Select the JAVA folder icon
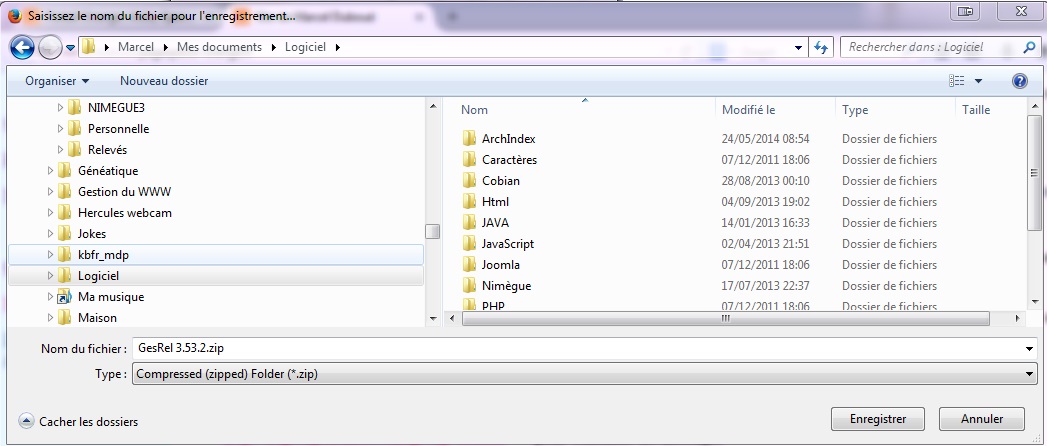 [x=469, y=223]
